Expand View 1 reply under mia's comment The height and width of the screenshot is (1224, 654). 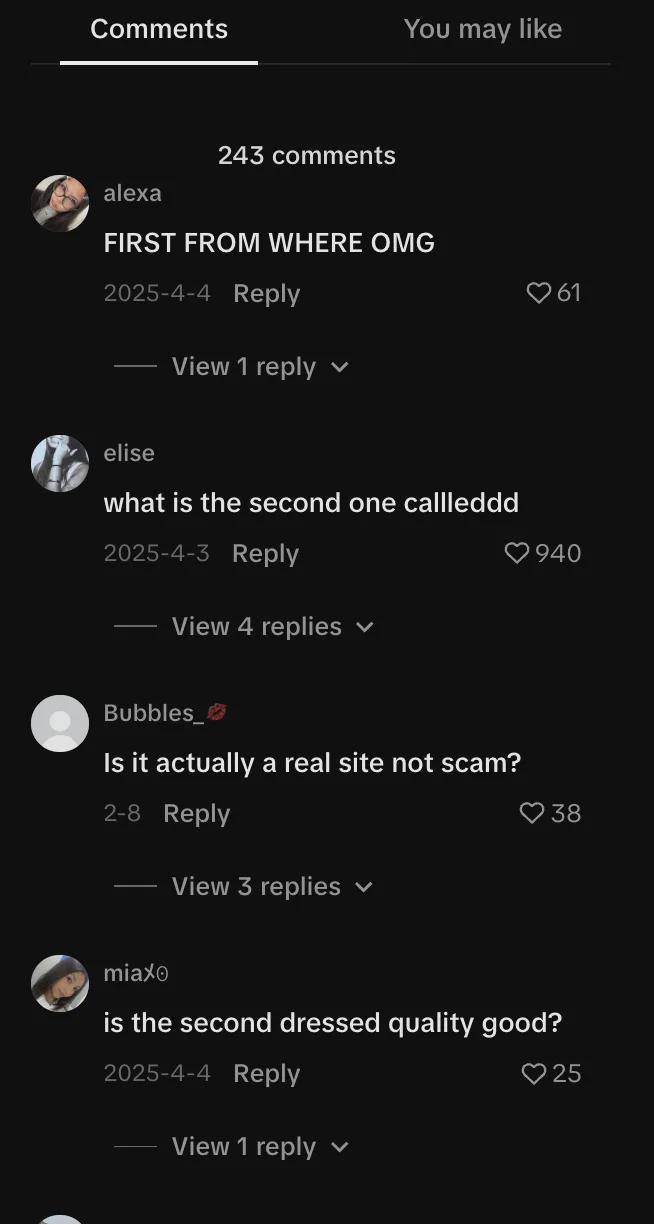point(260,1147)
